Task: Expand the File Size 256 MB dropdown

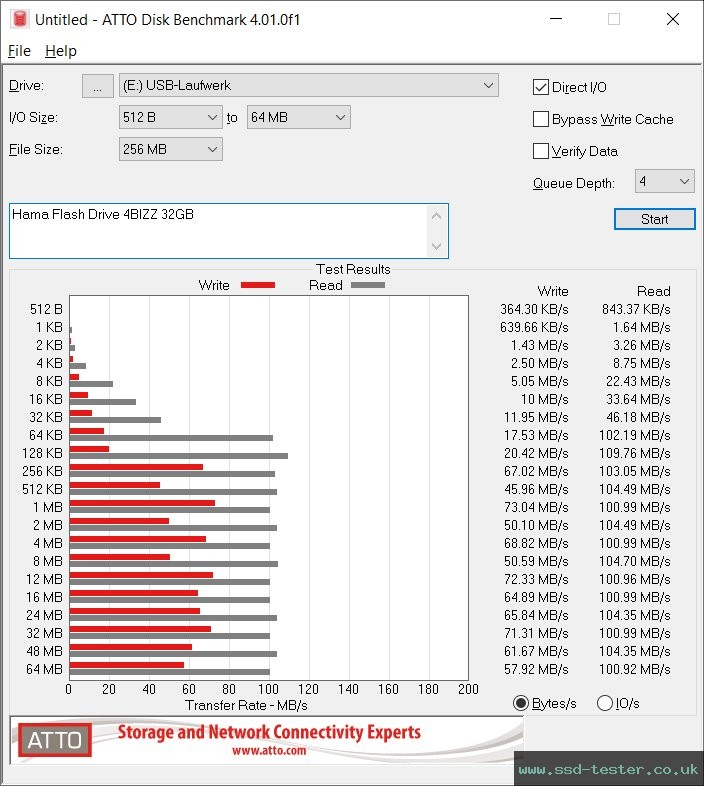Action: pyautogui.click(x=170, y=149)
